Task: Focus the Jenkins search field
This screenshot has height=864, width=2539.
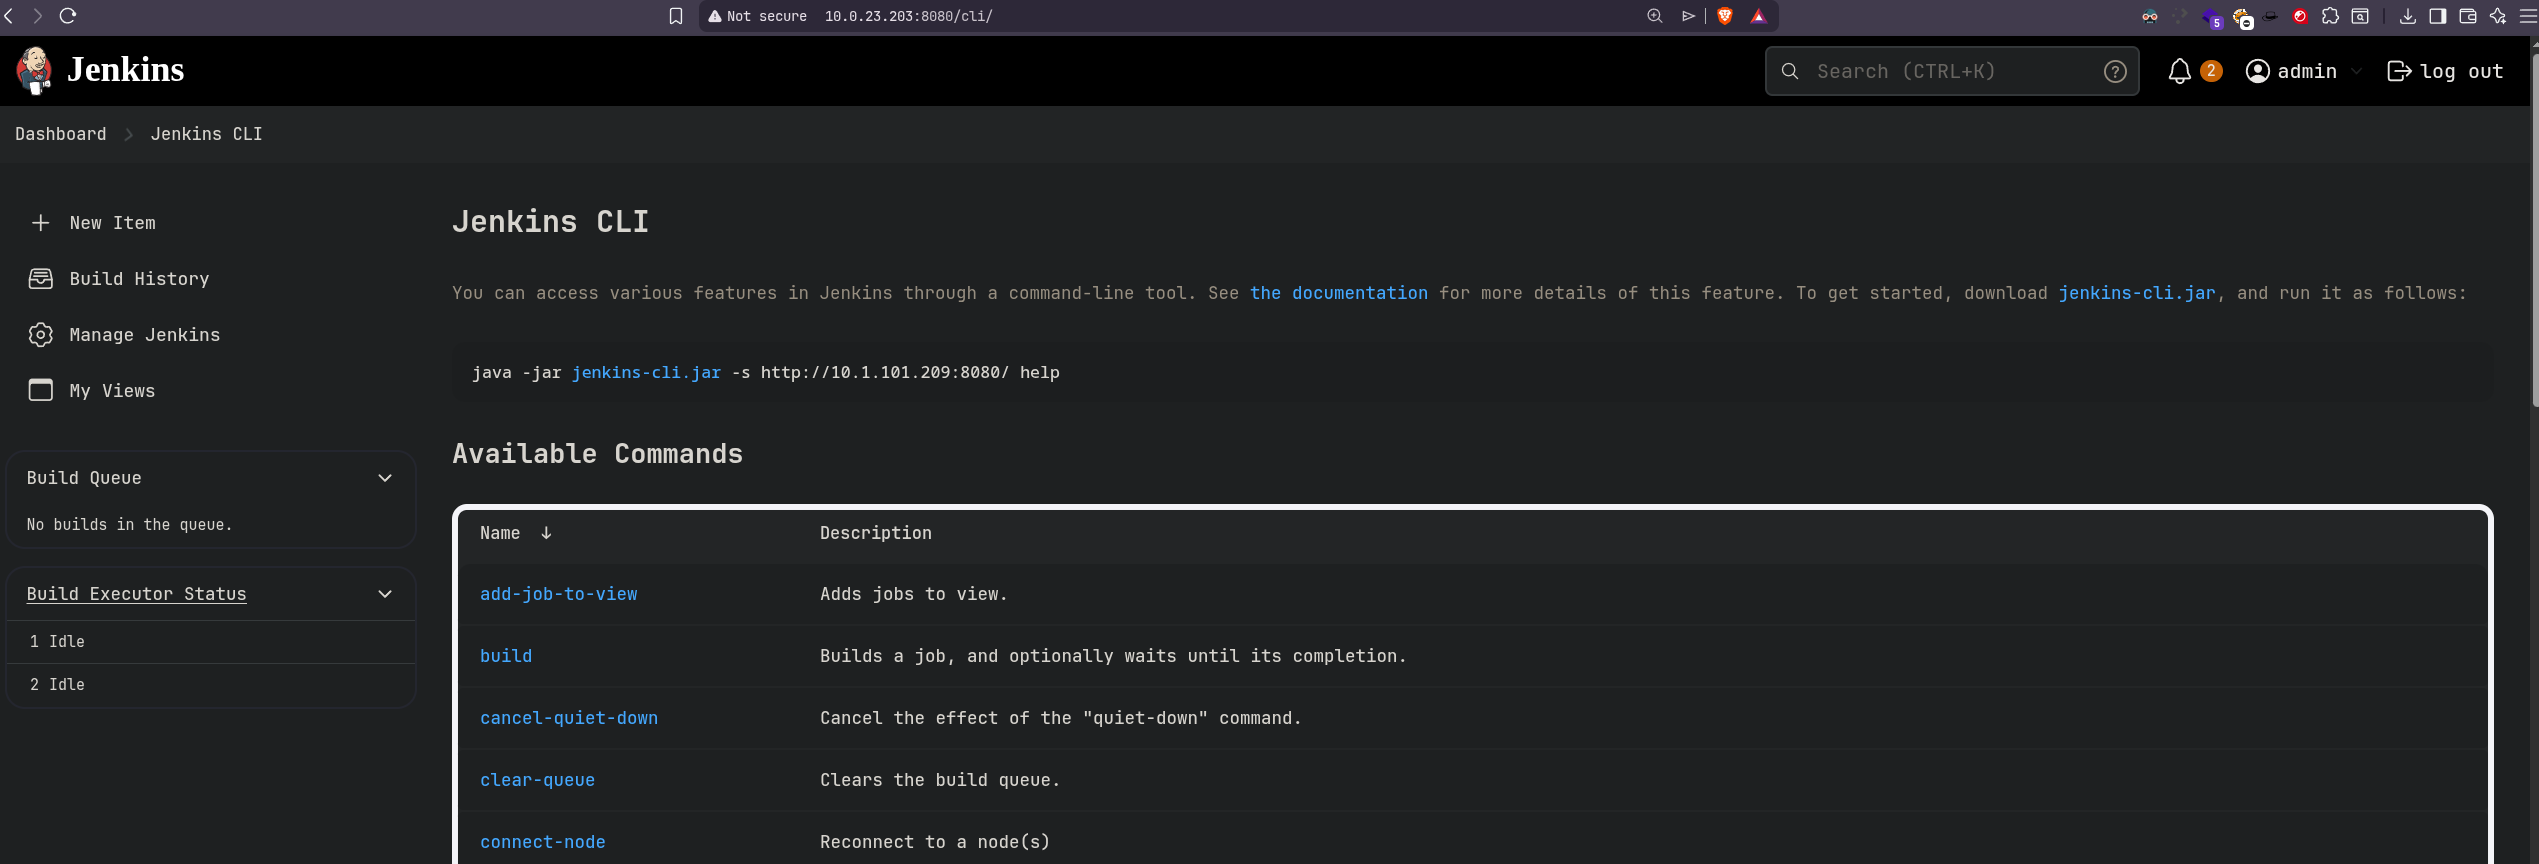Action: point(1950,71)
